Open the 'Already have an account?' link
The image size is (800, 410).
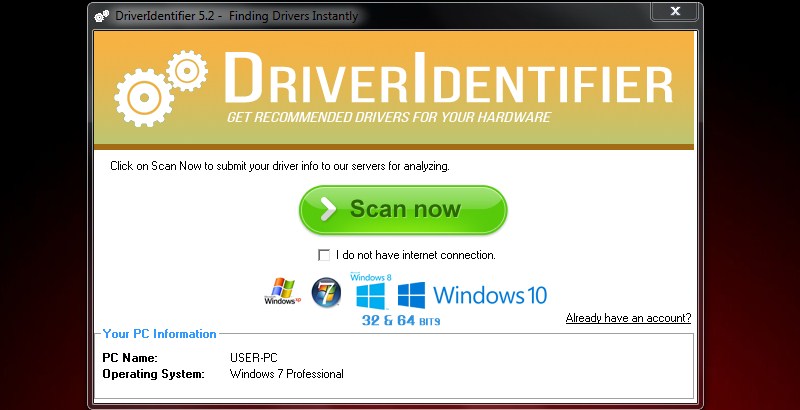[628, 318]
